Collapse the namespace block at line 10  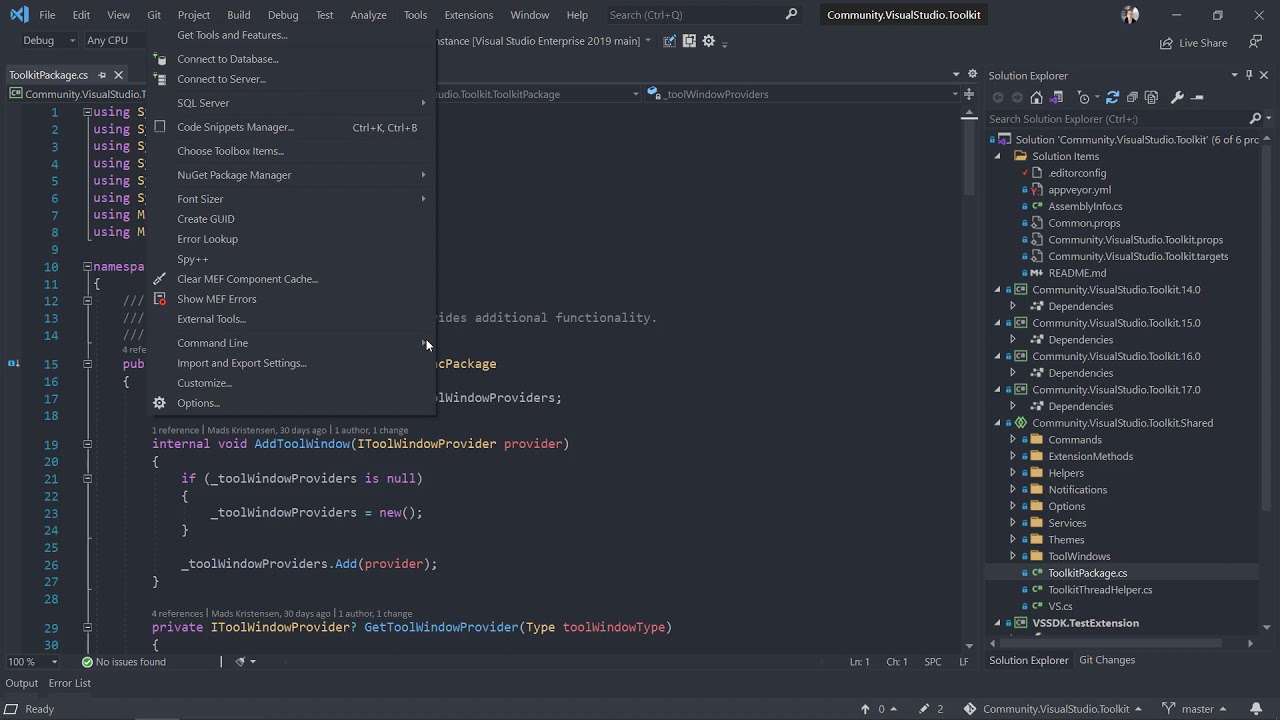point(87,267)
